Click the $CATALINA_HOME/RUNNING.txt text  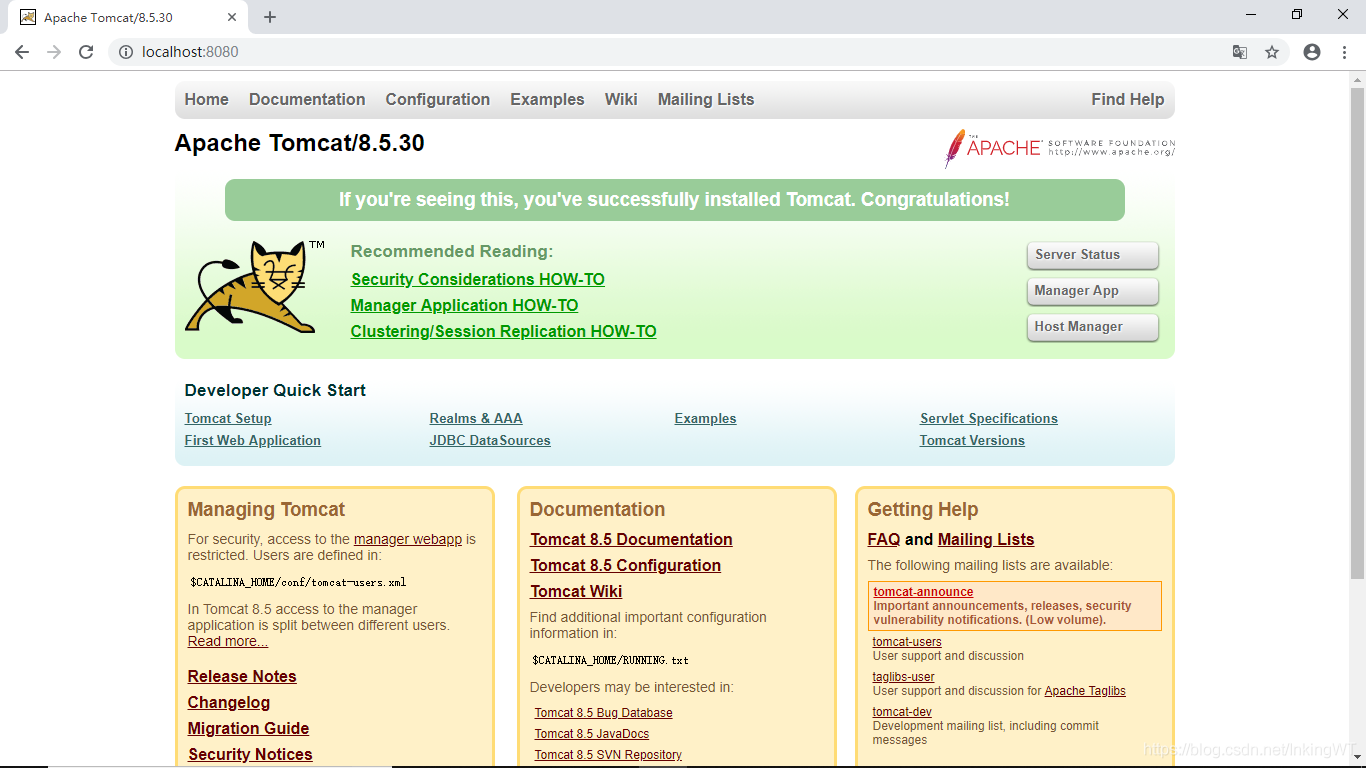610,661
